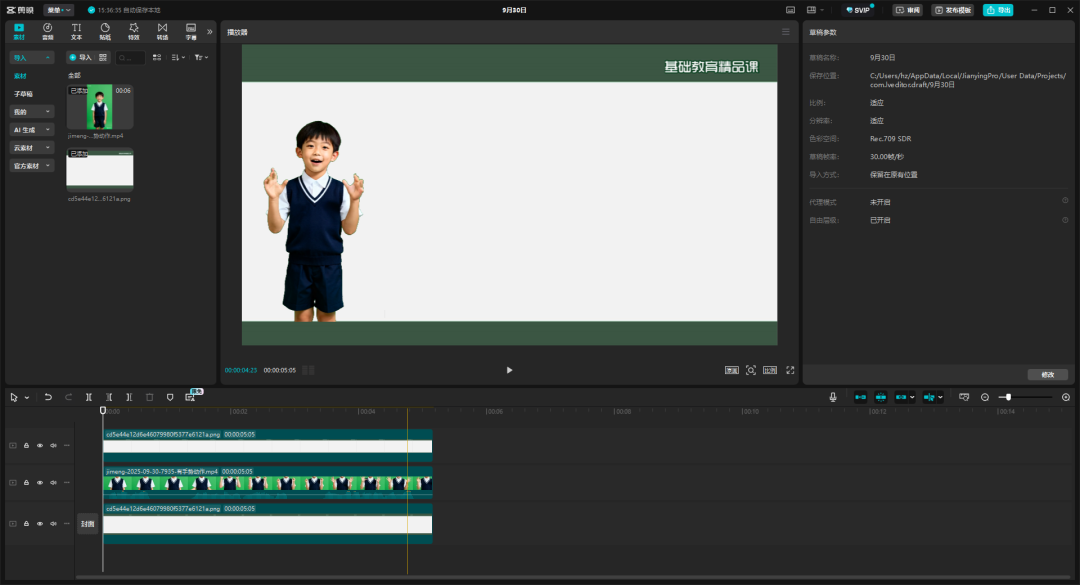Click the 修改 button in draft parameters
Image resolution: width=1080 pixels, height=585 pixels.
1047,374
